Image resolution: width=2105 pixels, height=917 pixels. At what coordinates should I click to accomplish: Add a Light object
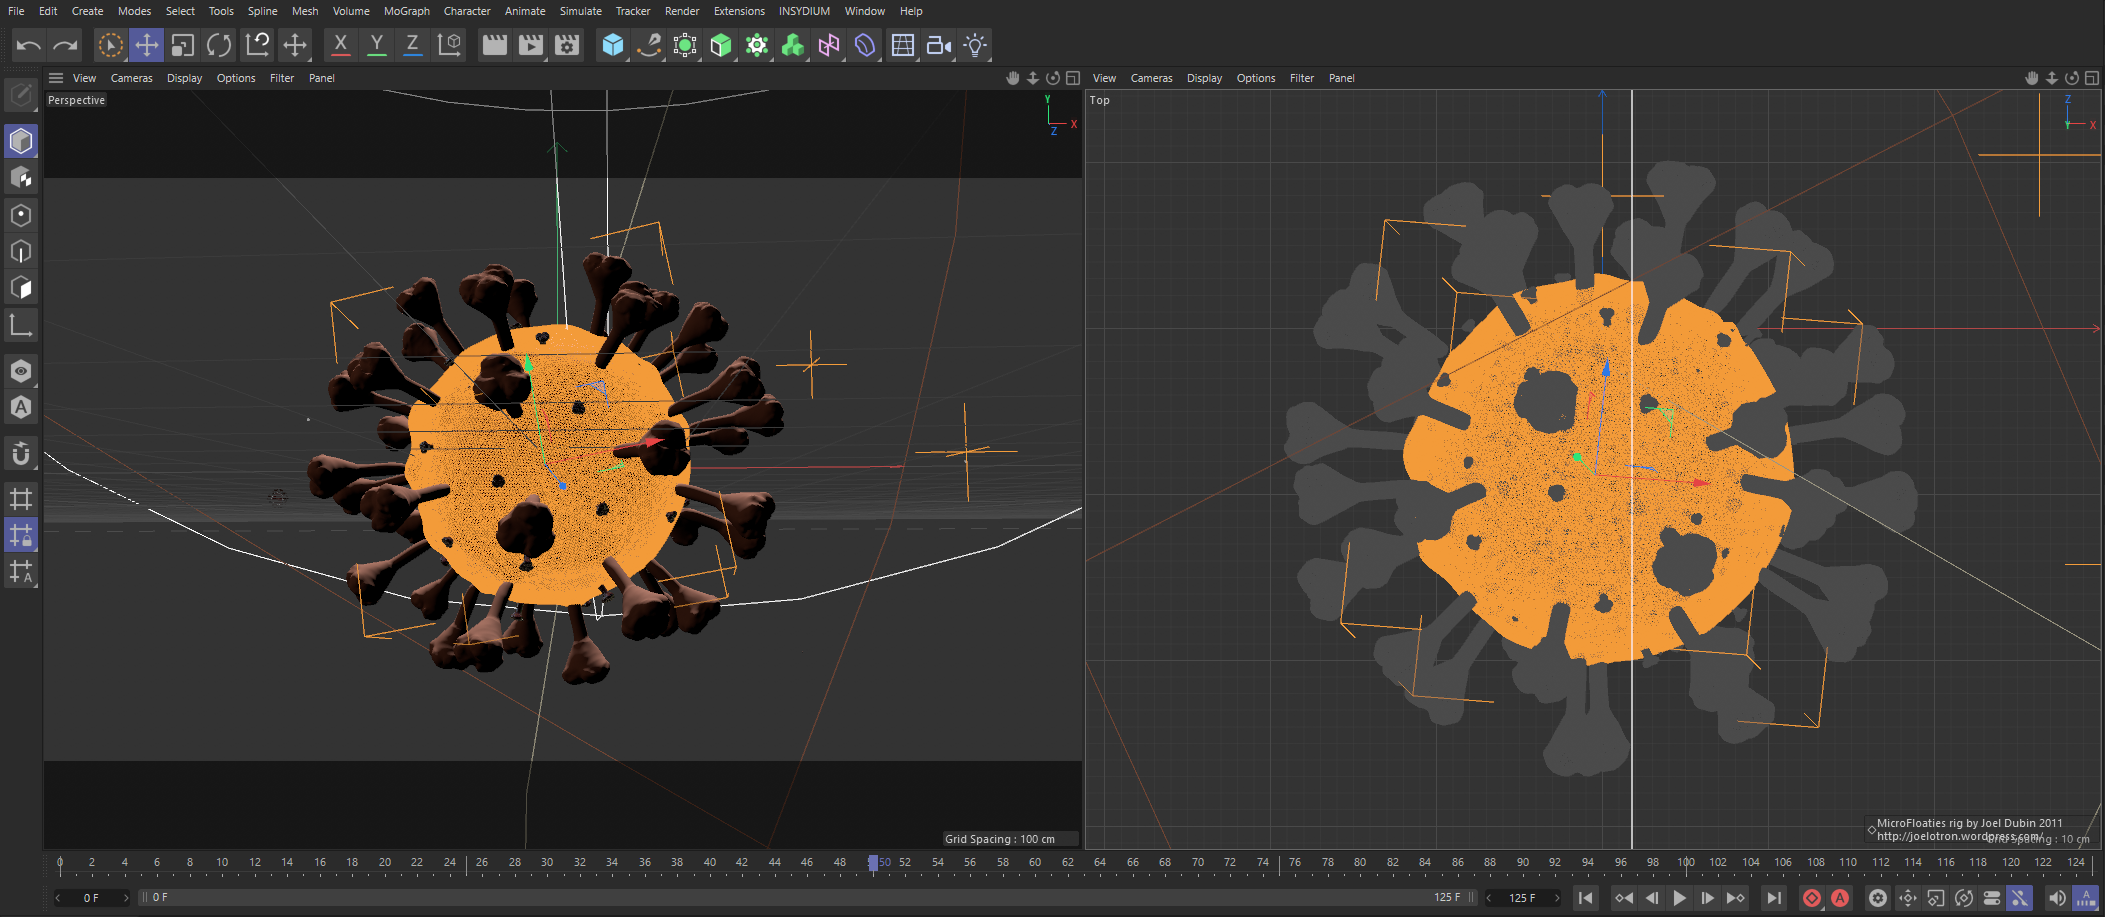tap(975, 45)
